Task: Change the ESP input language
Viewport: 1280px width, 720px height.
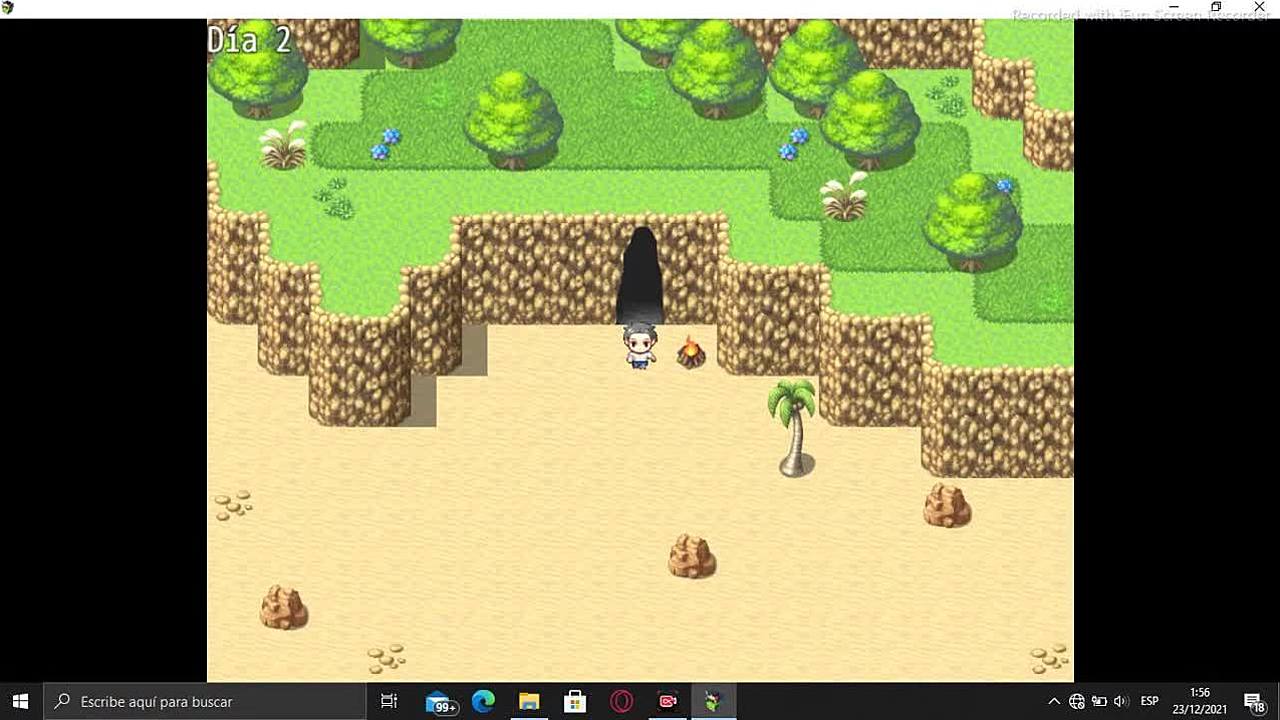Action: pos(1150,701)
